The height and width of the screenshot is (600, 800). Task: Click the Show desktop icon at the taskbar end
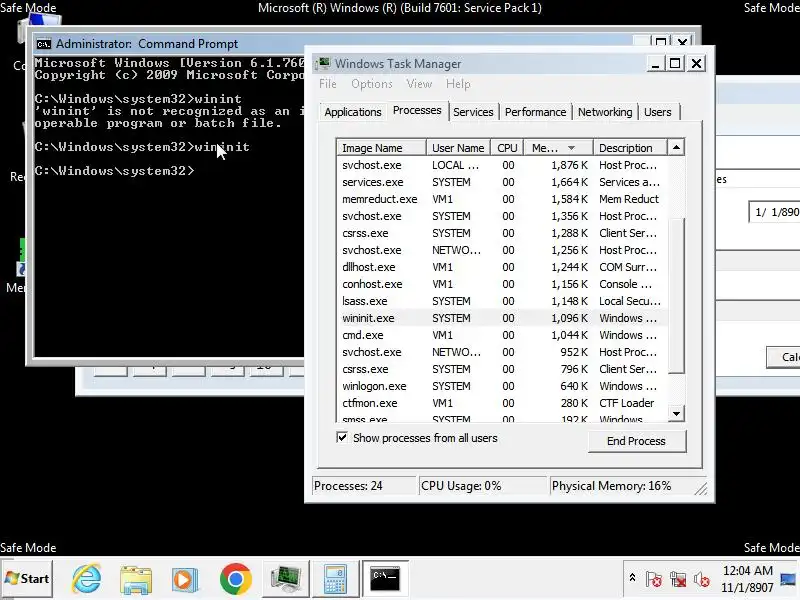click(789, 579)
